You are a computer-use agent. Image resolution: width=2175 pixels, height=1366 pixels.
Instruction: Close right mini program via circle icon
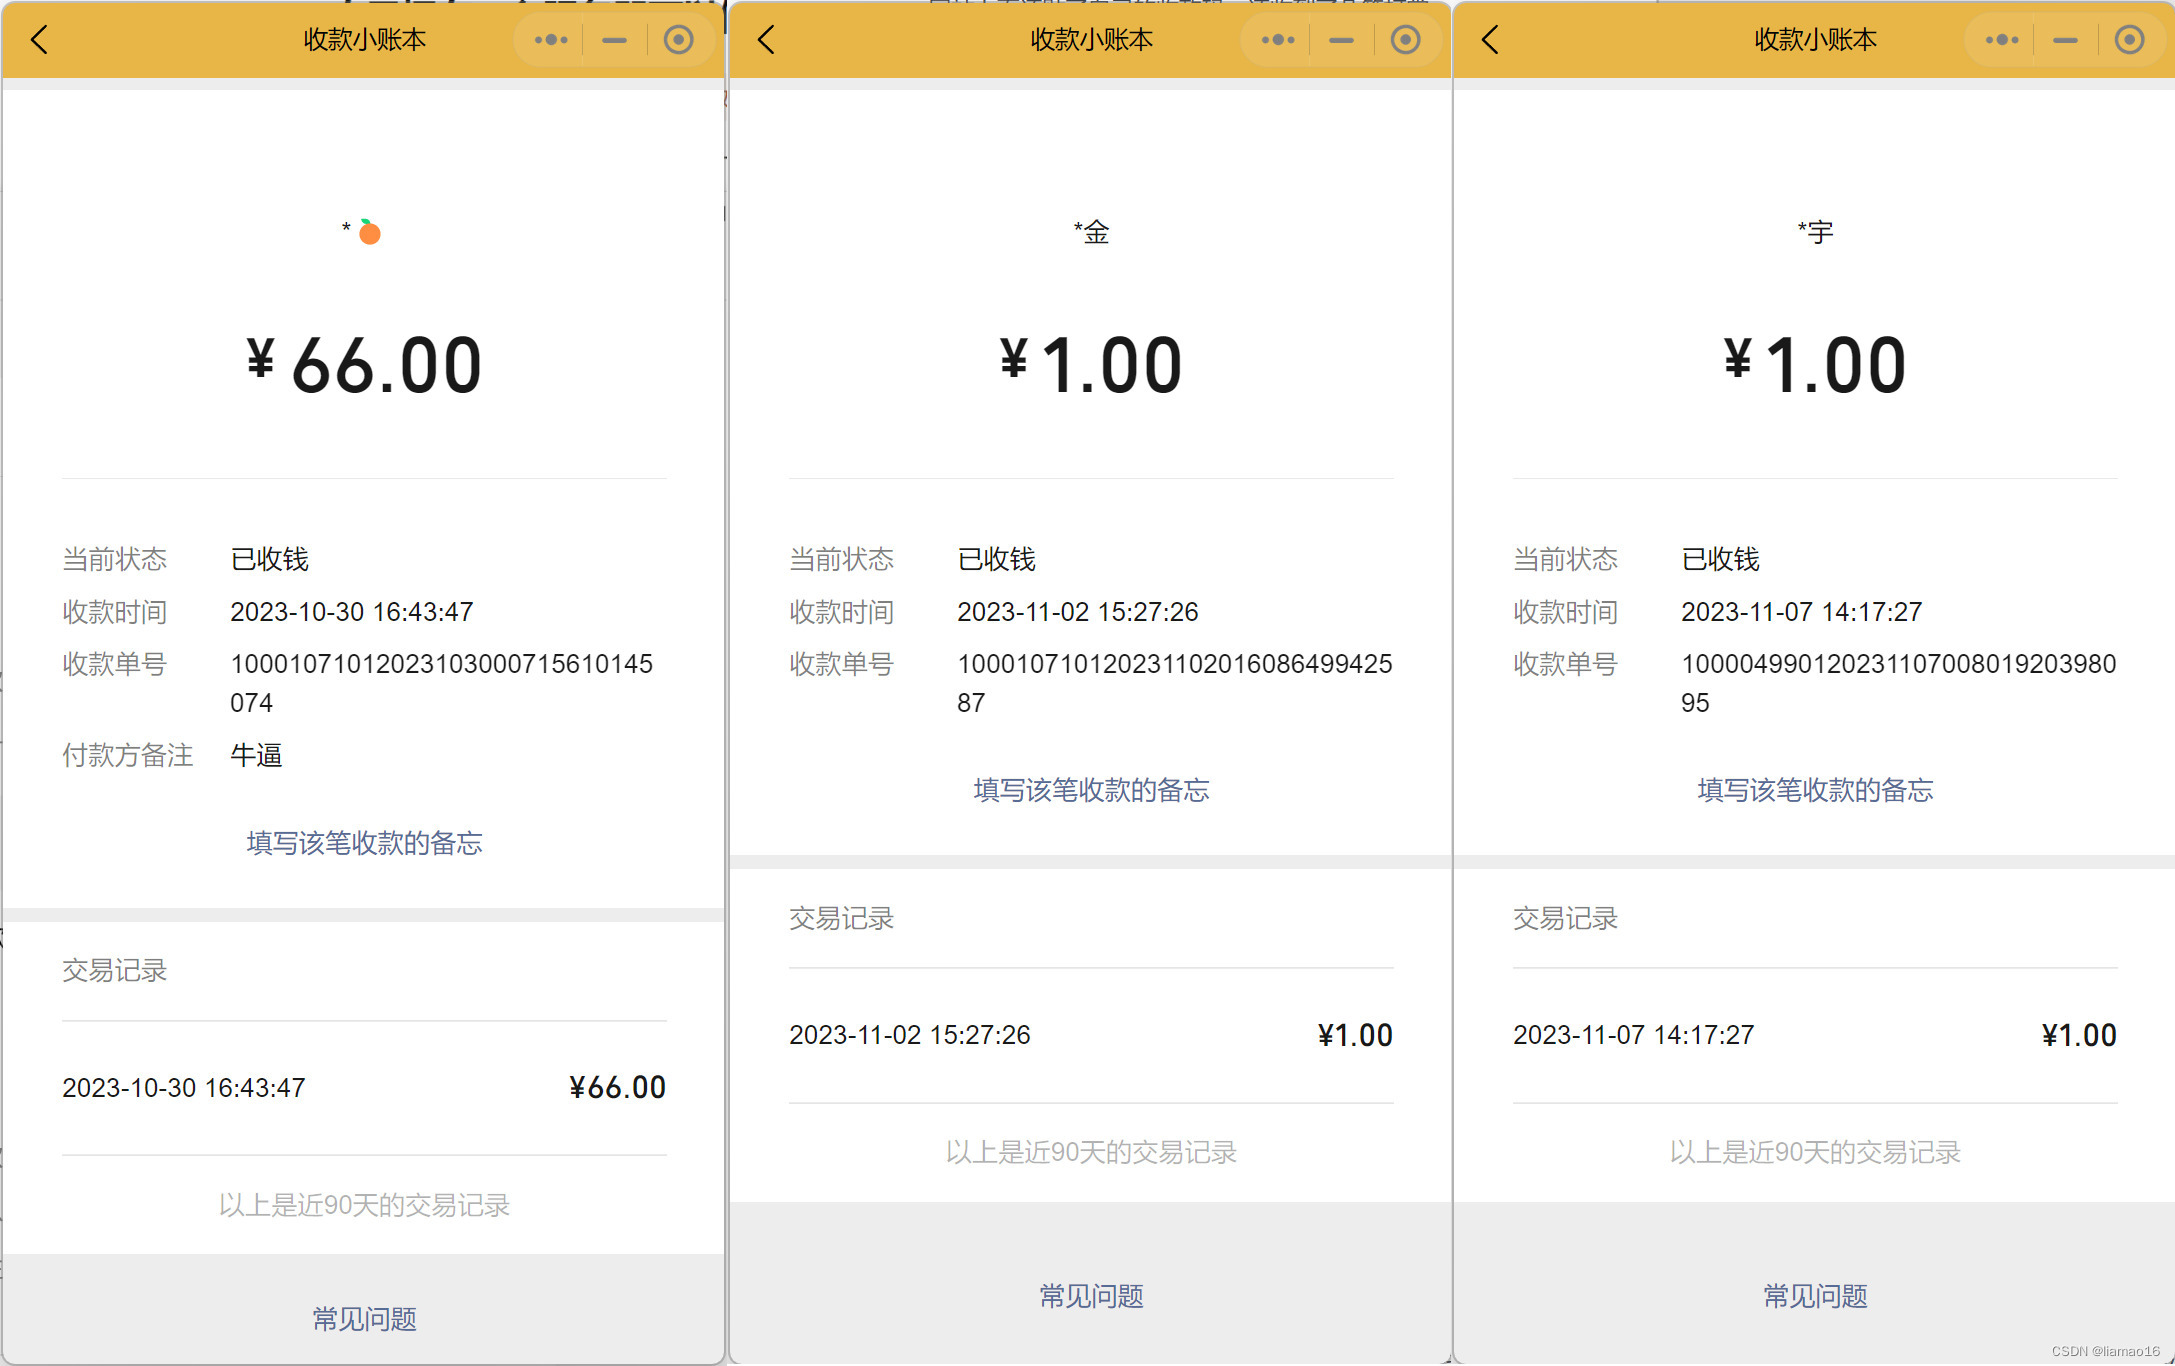point(2129,40)
